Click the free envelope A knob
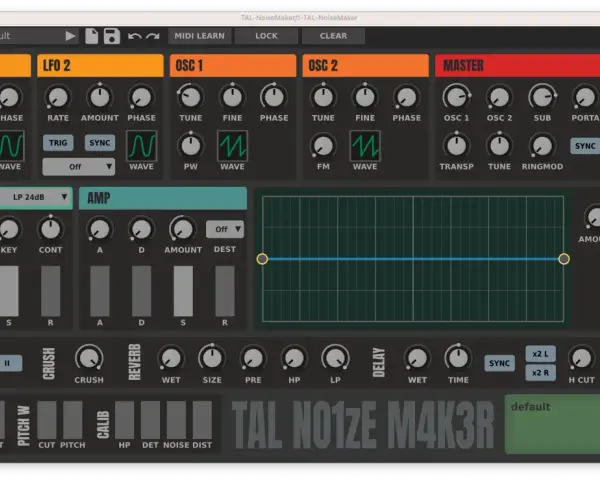 [x=99, y=229]
